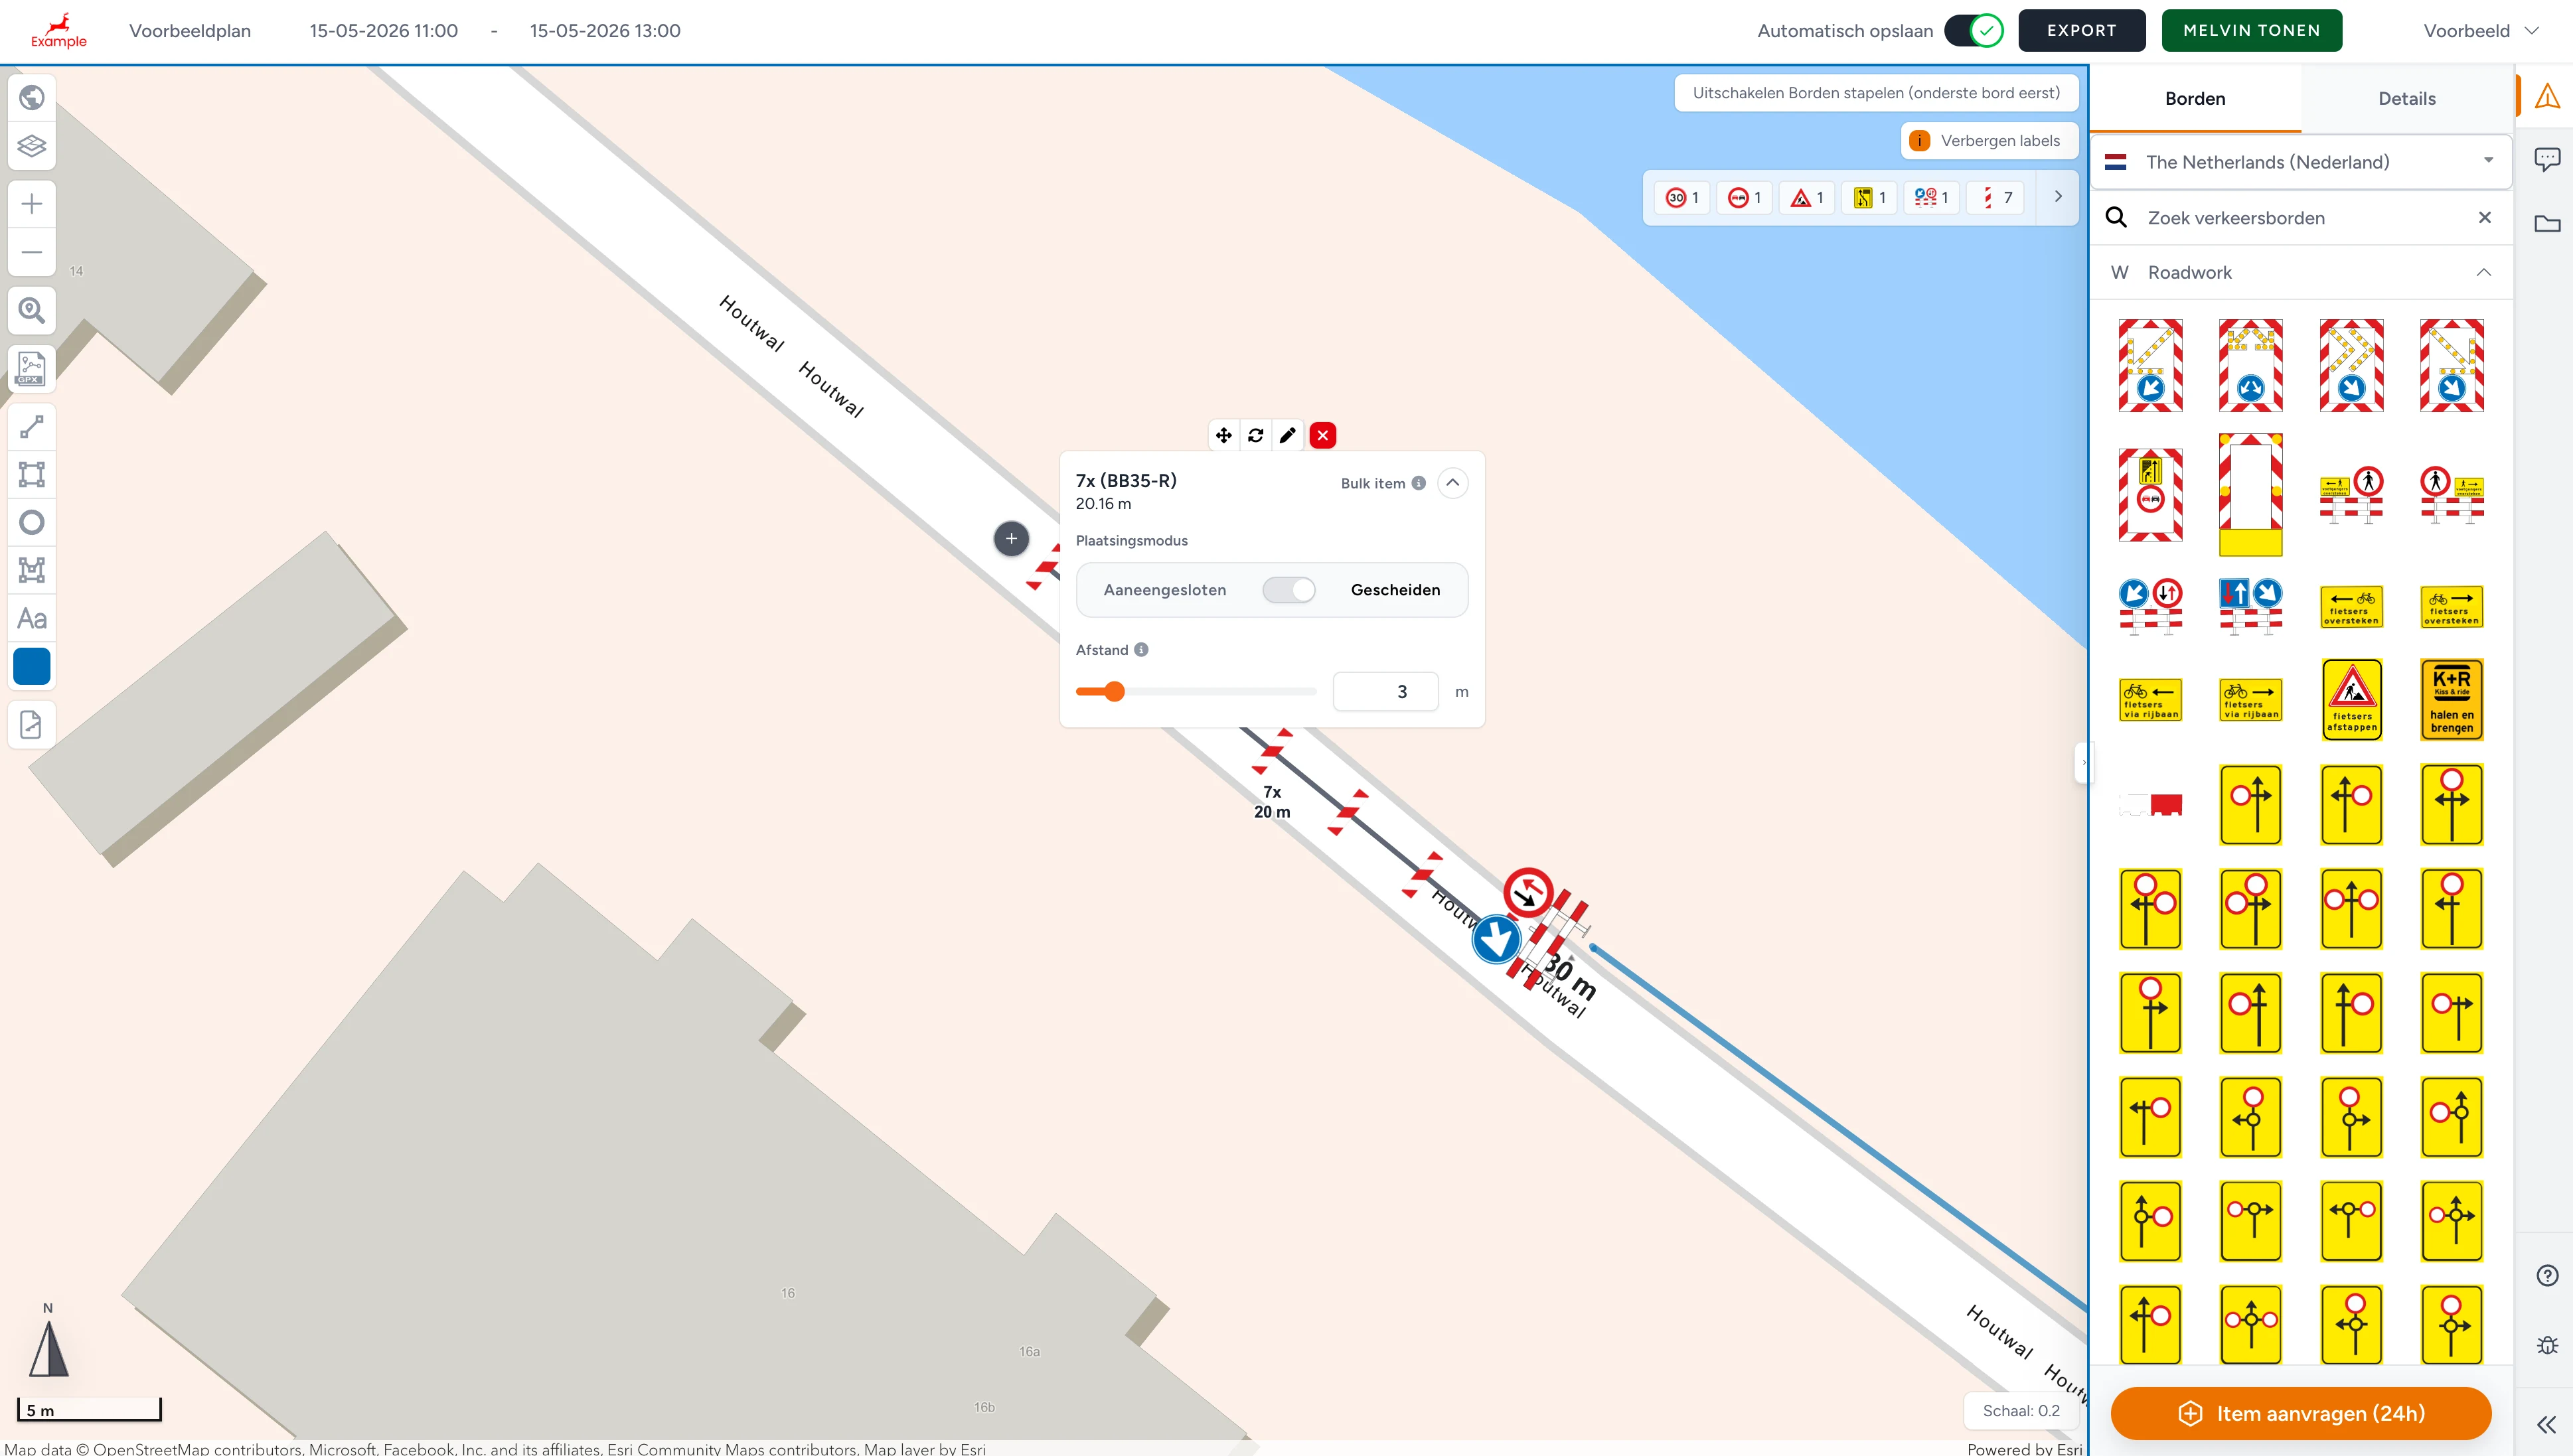Open the comments sidebar panel
This screenshot has height=1456, width=2573.
click(x=2547, y=159)
